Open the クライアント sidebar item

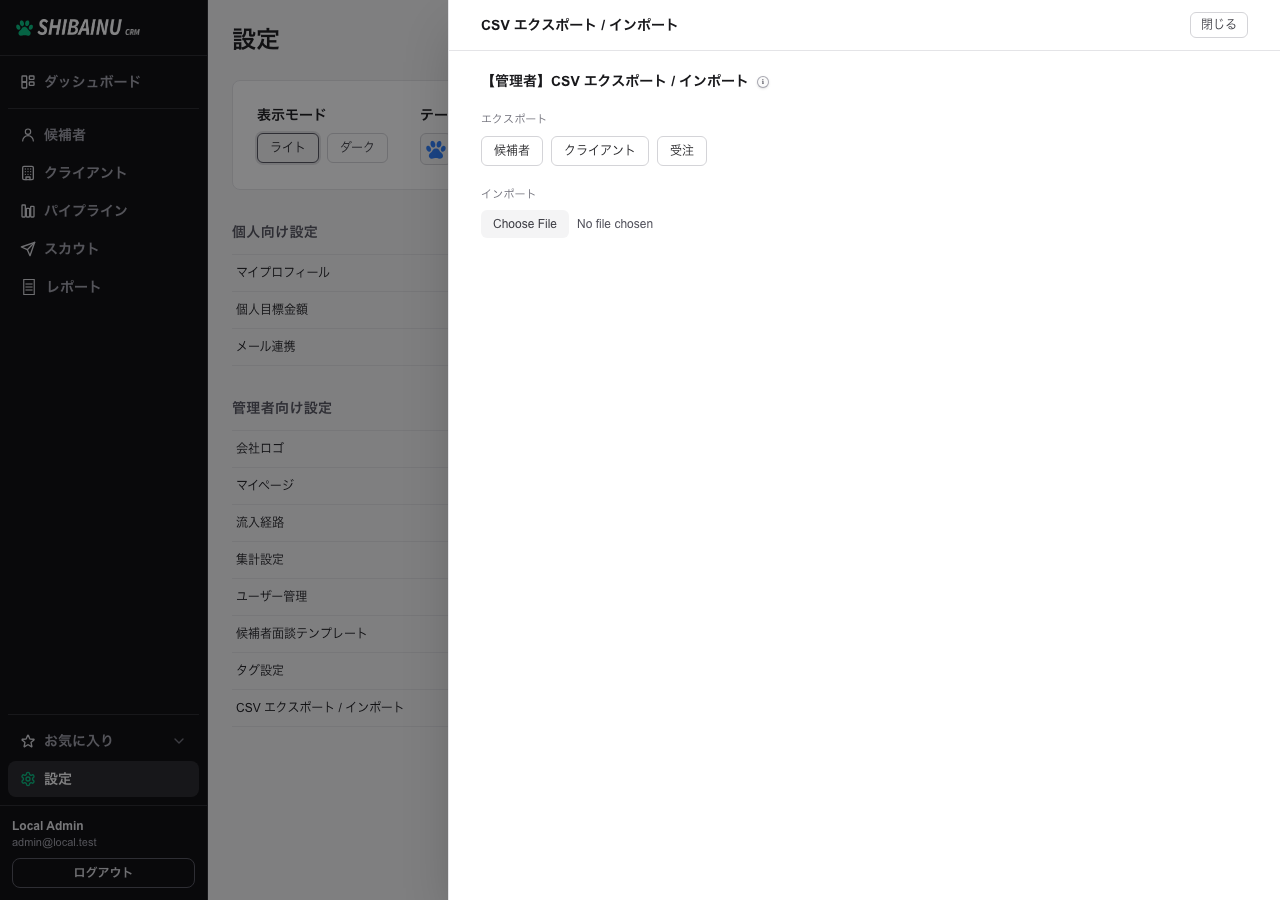coord(104,172)
